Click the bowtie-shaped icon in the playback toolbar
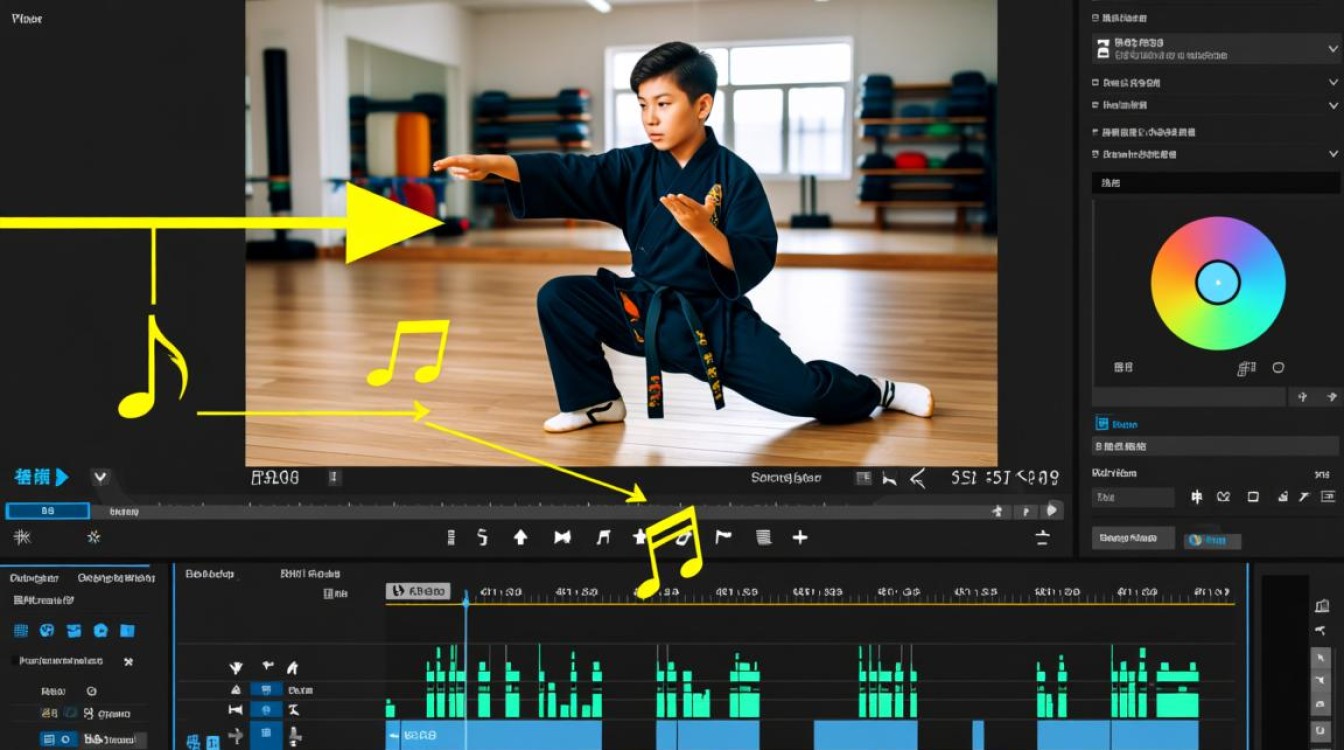This screenshot has height=750, width=1344. [x=562, y=537]
